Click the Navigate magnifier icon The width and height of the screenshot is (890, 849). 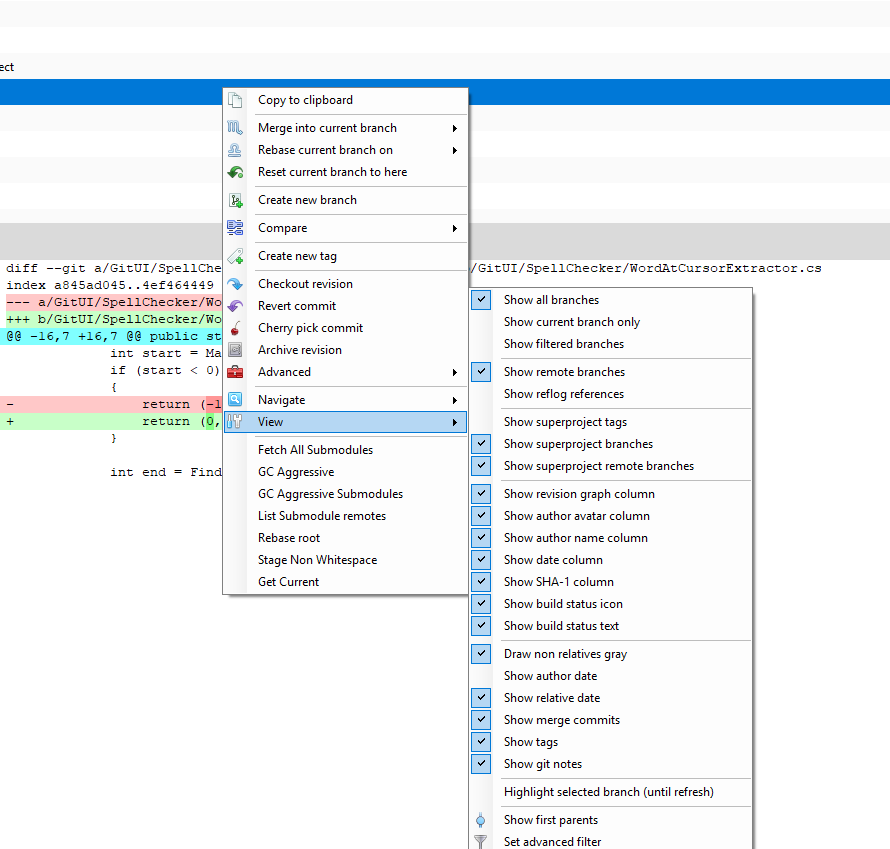point(235,400)
